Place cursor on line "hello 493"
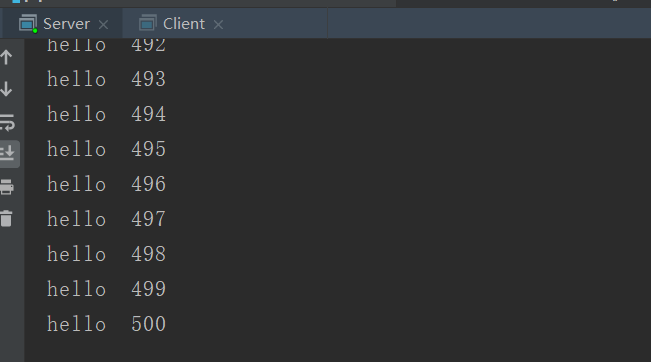Image resolution: width=651 pixels, height=362 pixels. pos(106,79)
